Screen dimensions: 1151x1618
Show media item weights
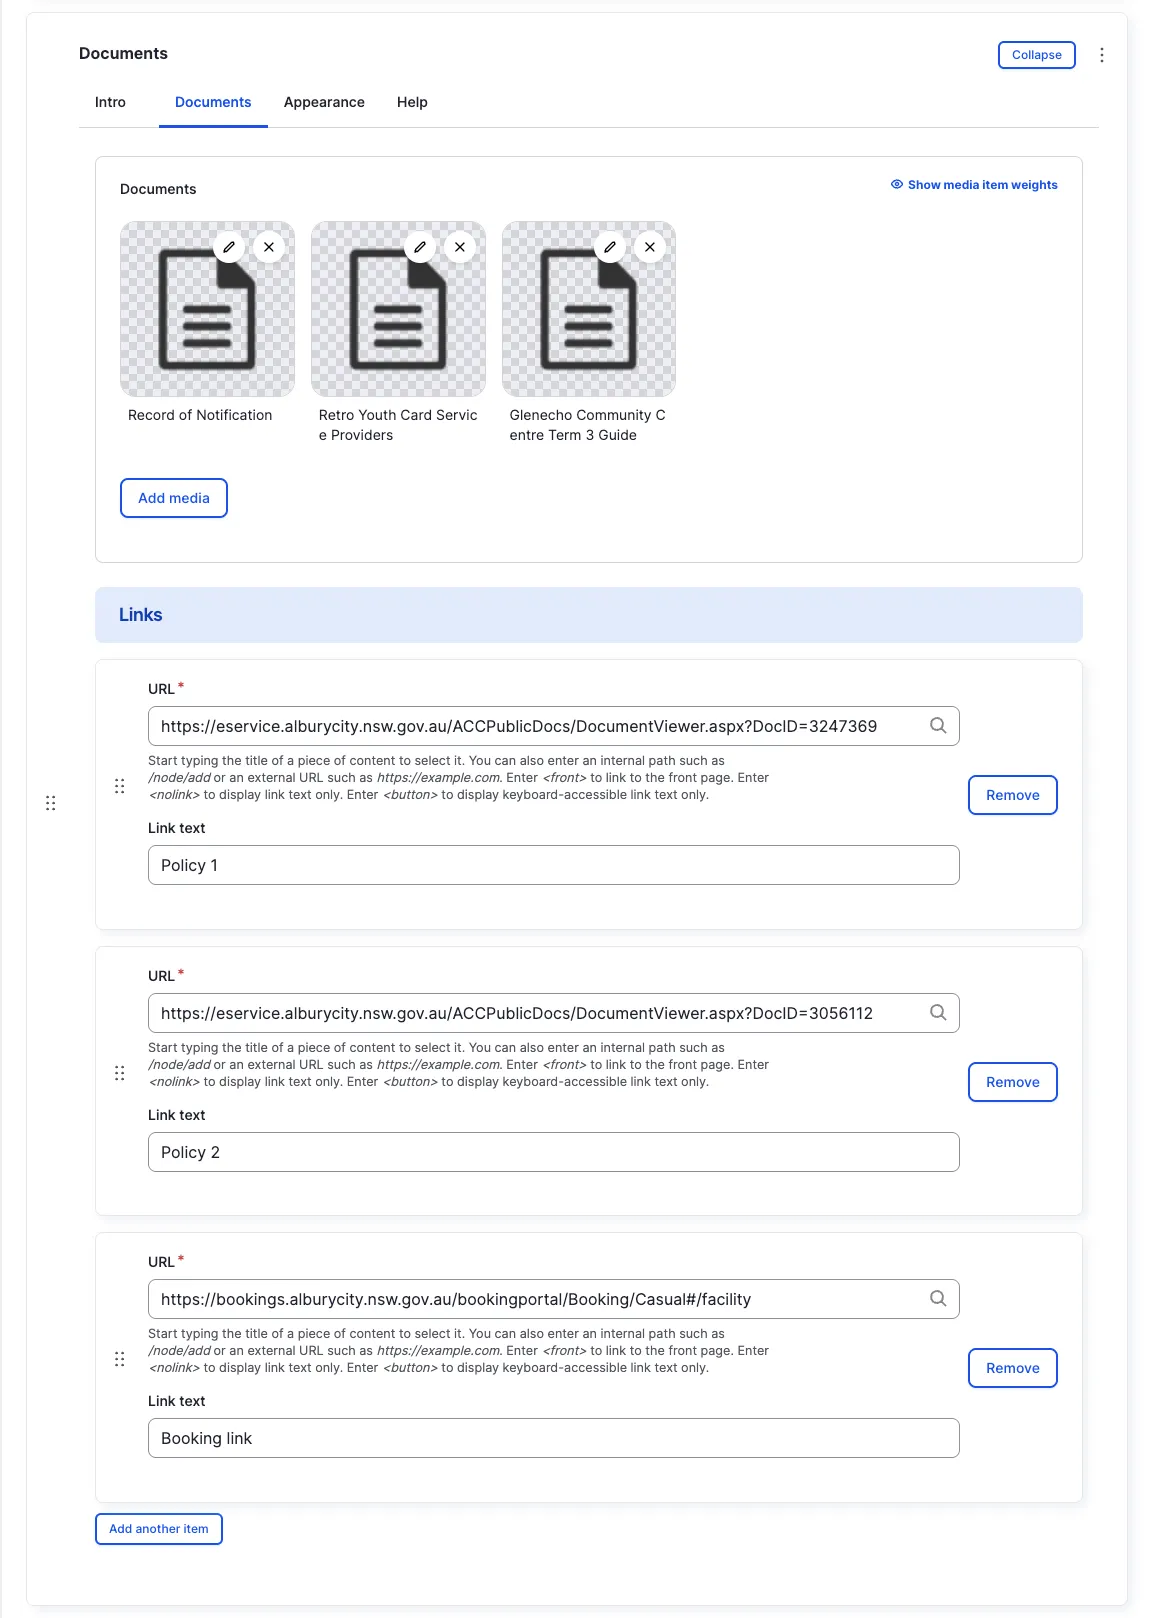click(x=974, y=185)
